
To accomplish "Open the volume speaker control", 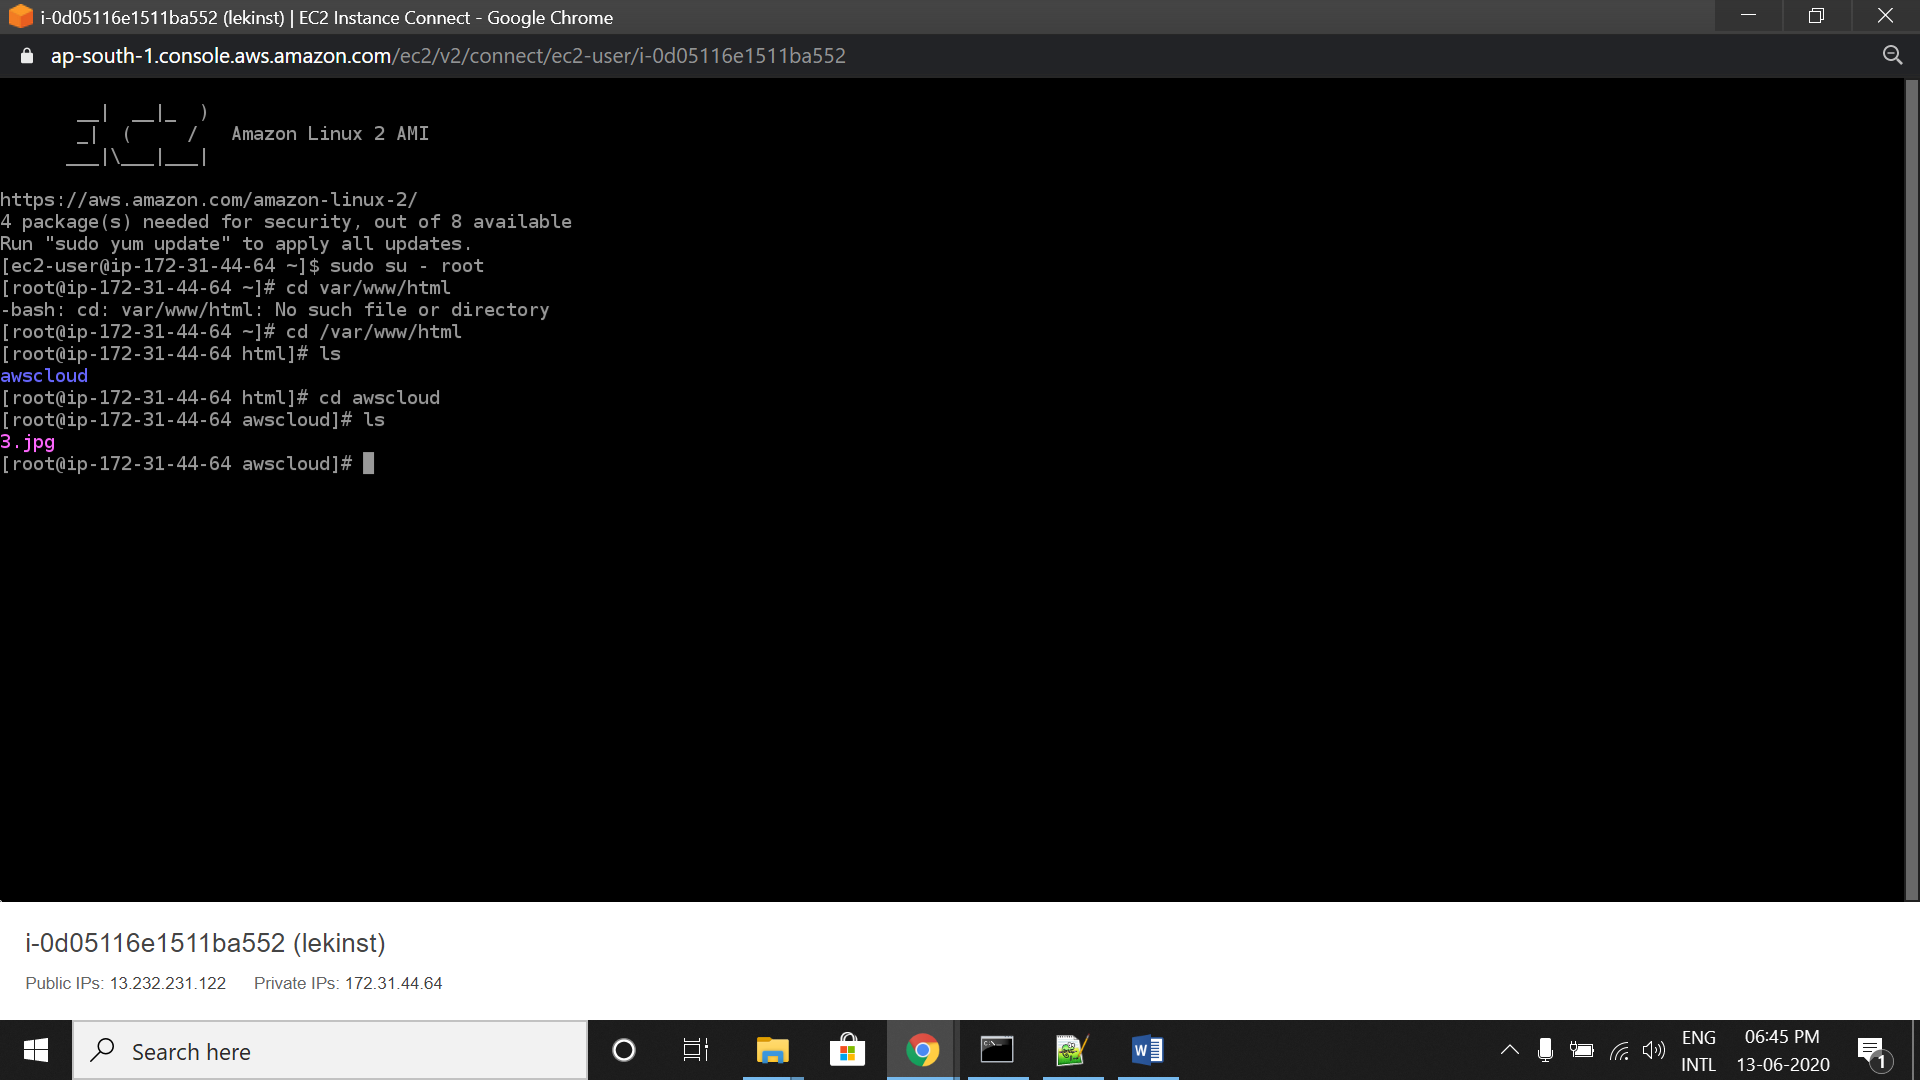I will [x=1654, y=1050].
